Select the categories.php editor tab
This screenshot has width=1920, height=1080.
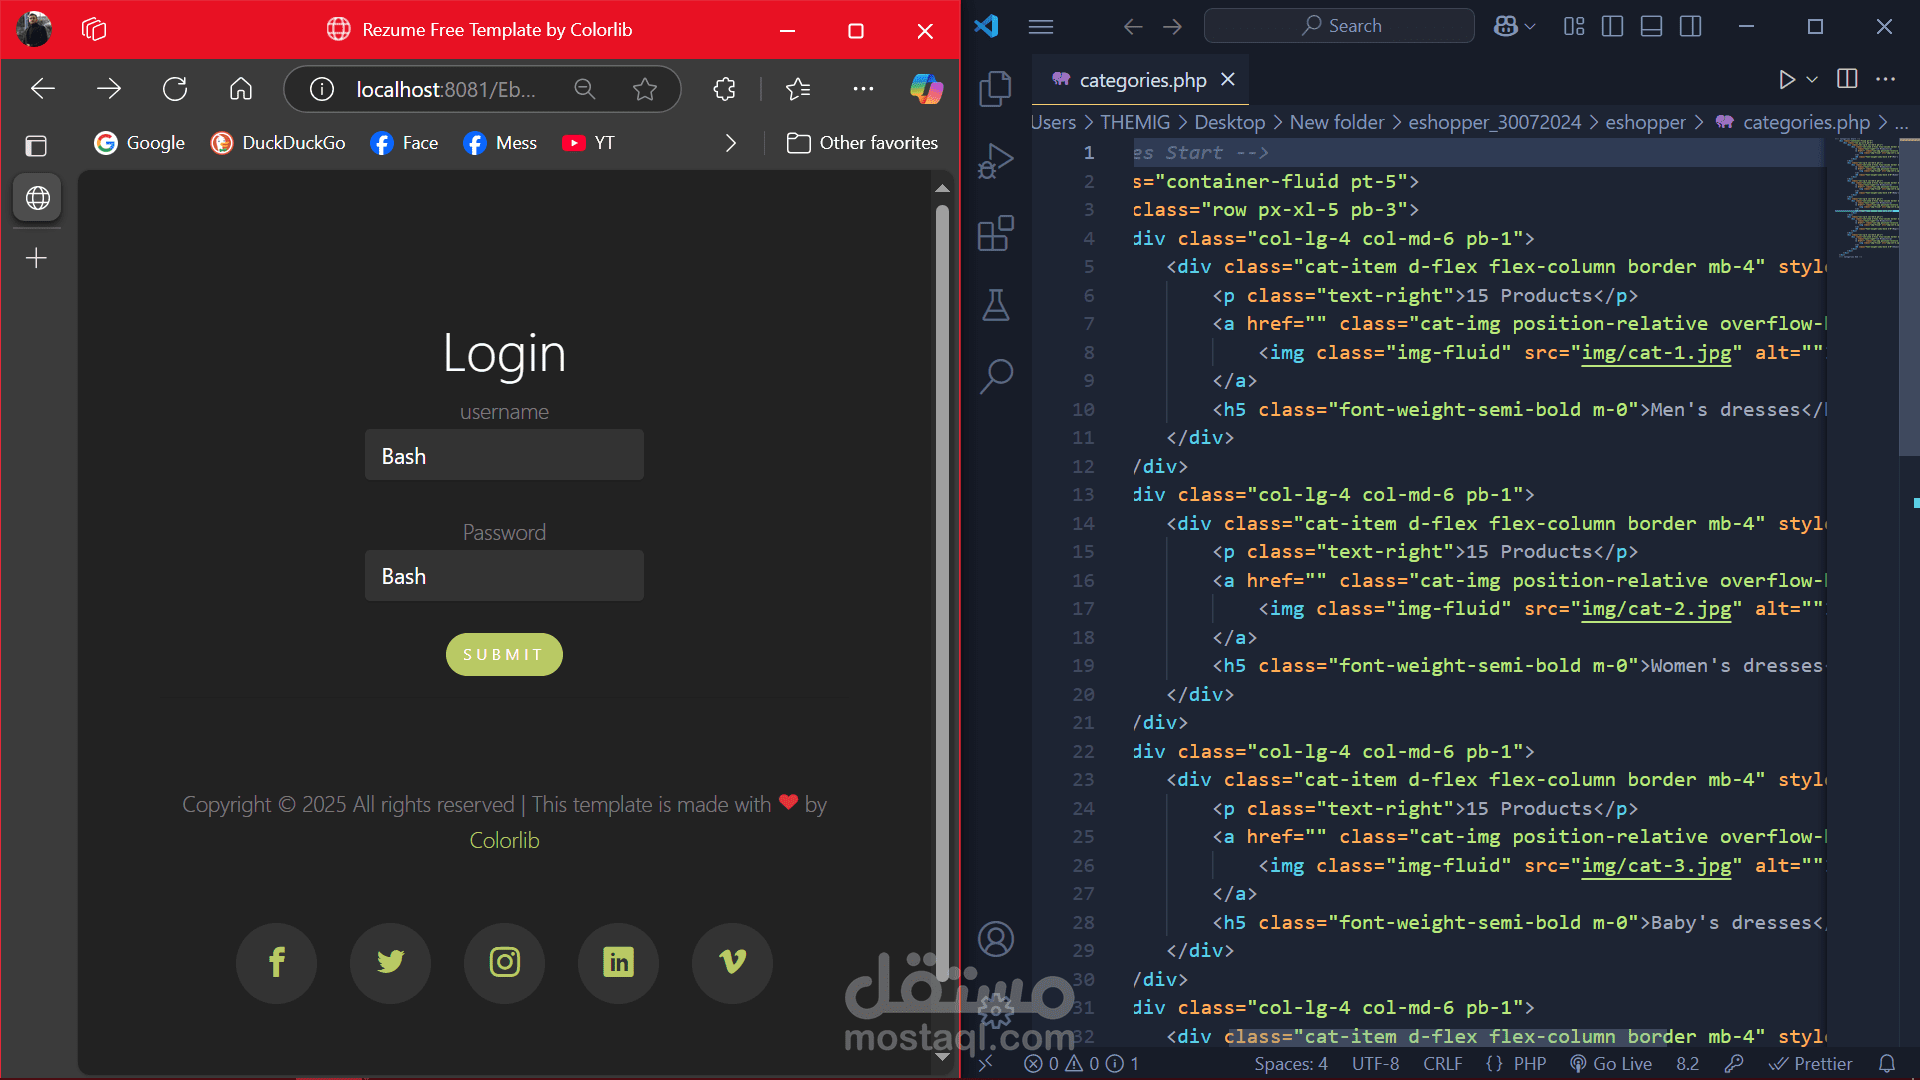(1142, 80)
